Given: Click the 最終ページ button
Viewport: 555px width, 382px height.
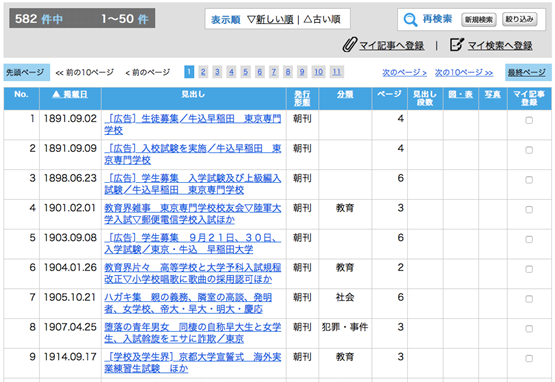Looking at the screenshot, I should 528,72.
